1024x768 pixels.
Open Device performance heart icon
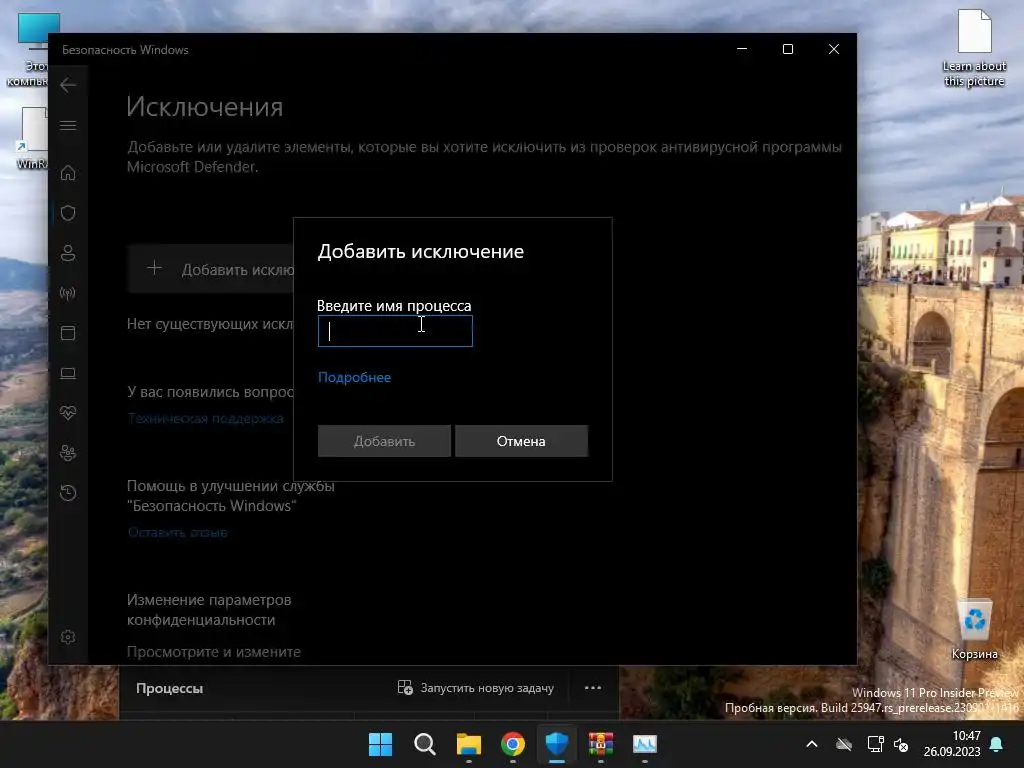(68, 413)
